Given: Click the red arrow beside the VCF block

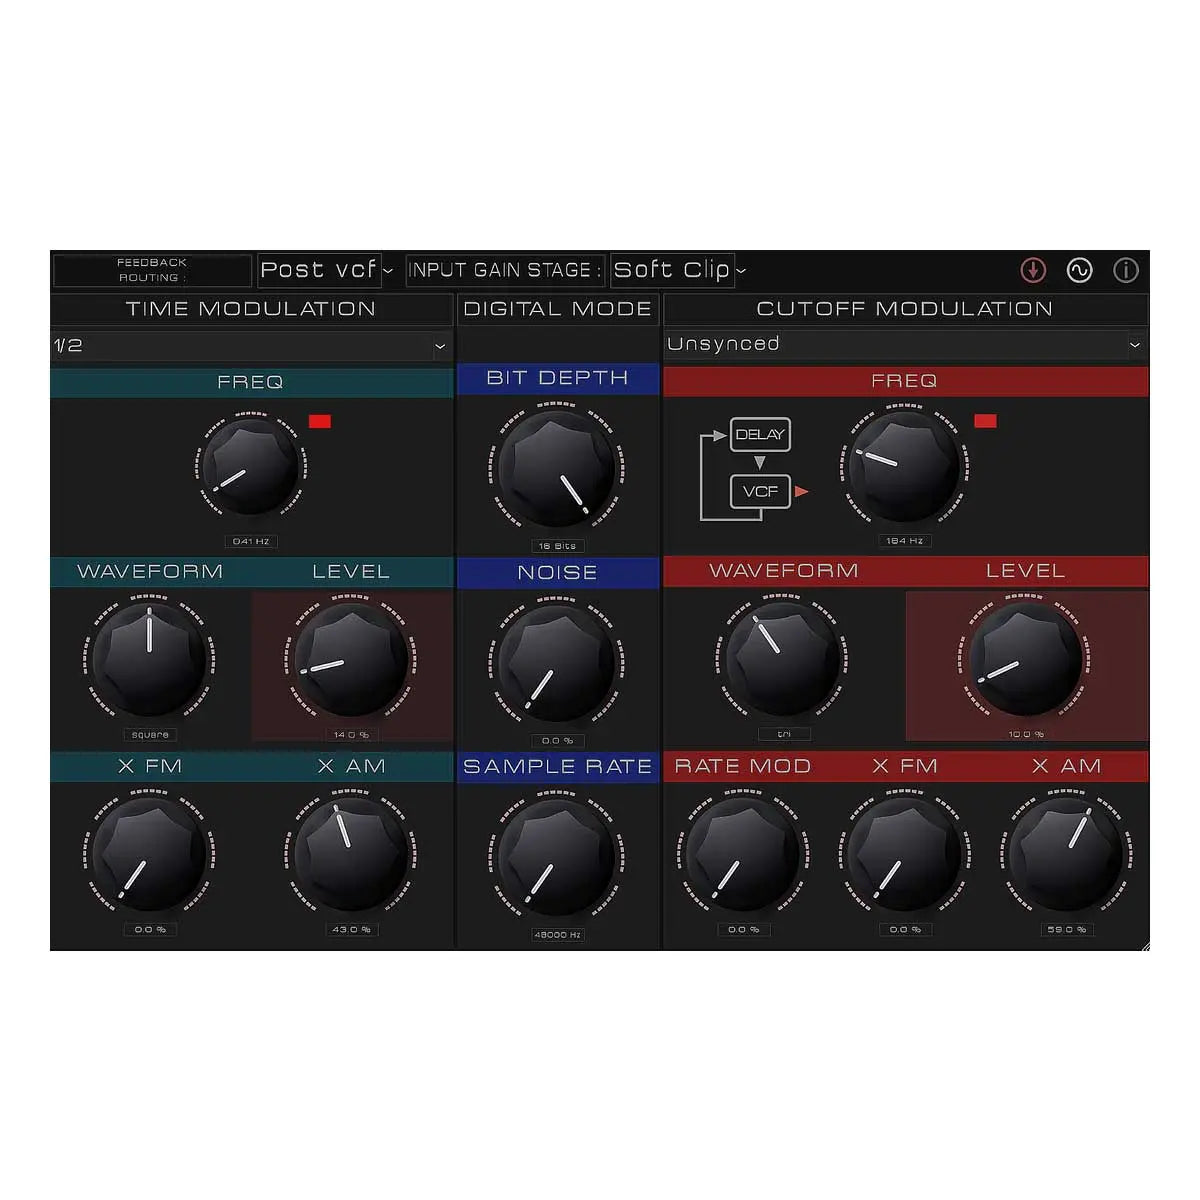Looking at the screenshot, I should point(803,491).
